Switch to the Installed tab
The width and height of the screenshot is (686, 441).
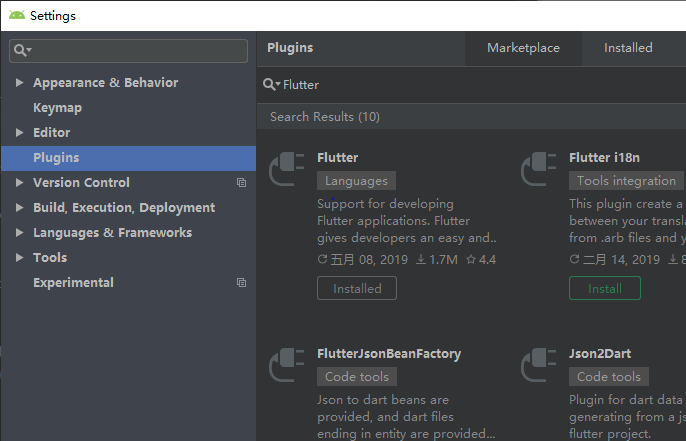628,48
